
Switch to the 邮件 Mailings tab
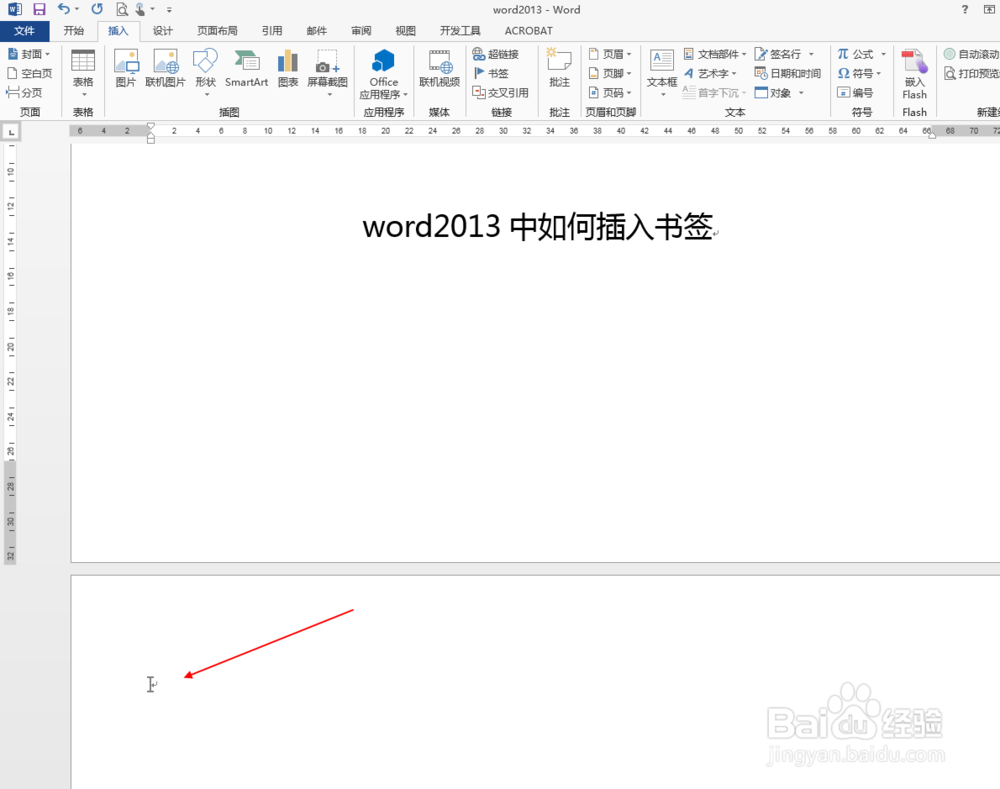[316, 31]
